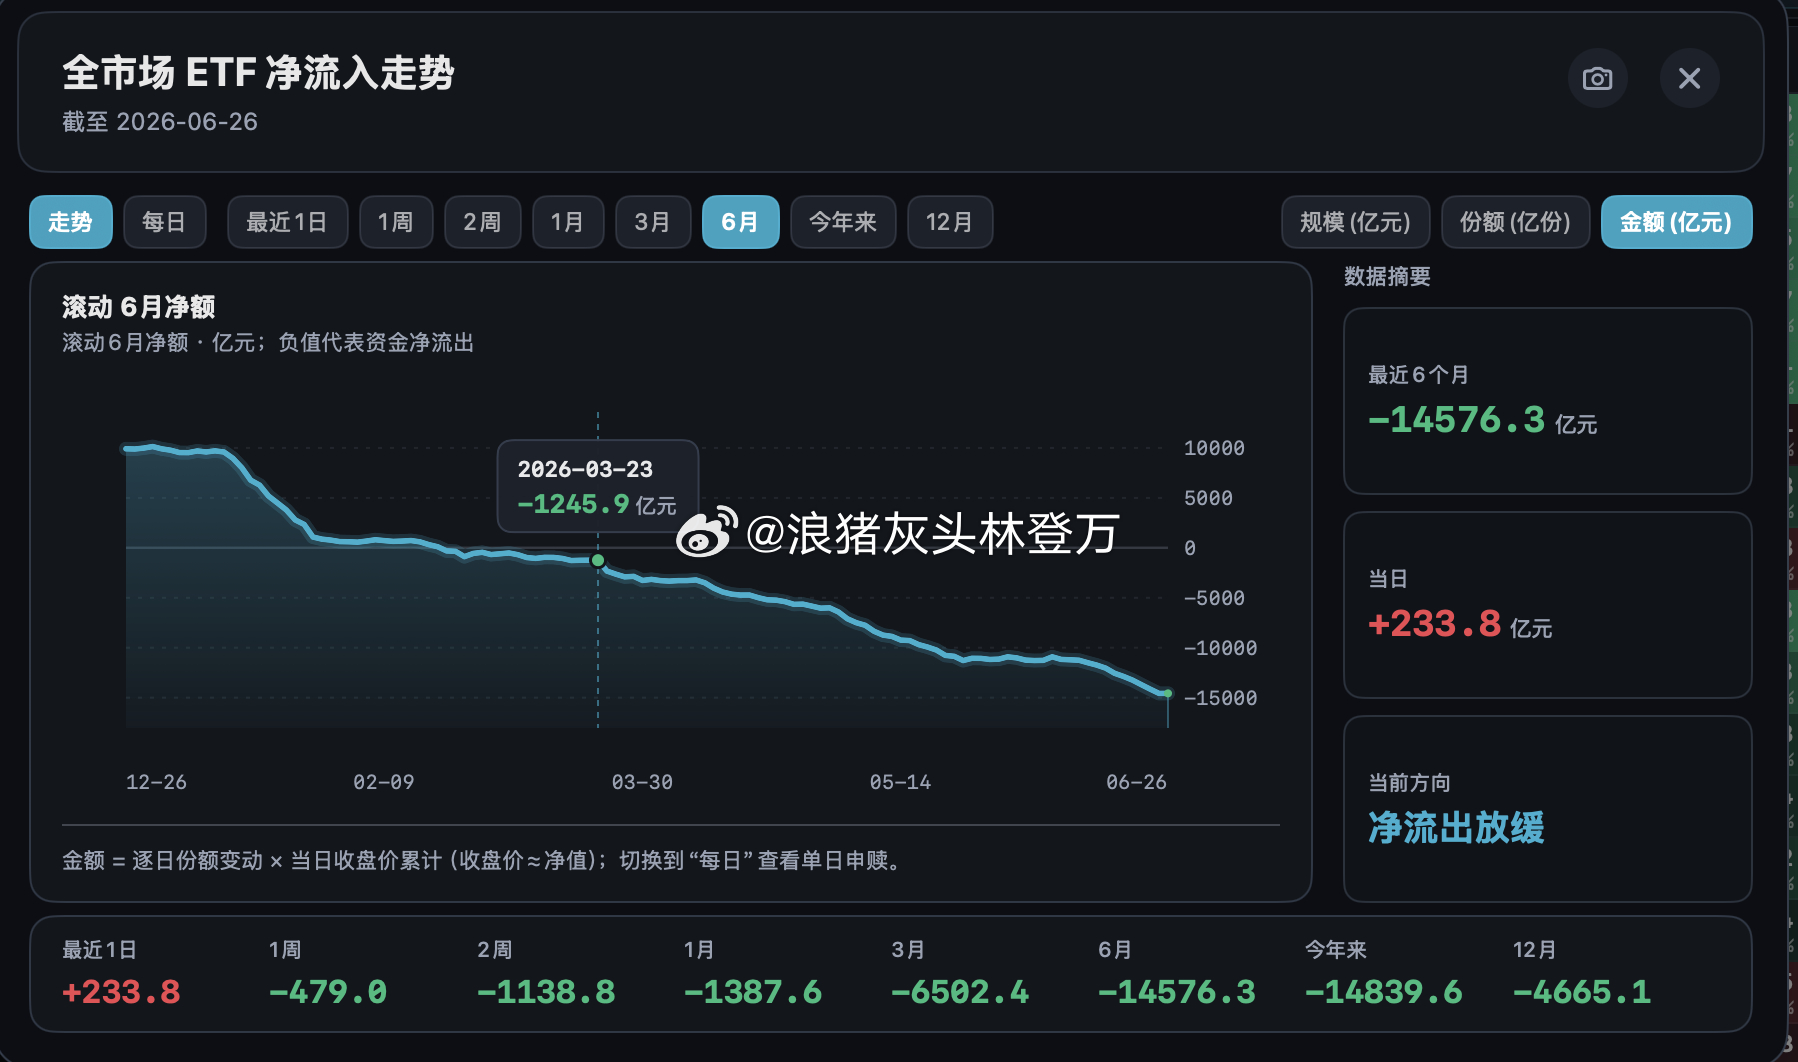The image size is (1798, 1062).
Task: Click the 最近6个月 summary card value -14576.3
Action: pyautogui.click(x=1457, y=420)
